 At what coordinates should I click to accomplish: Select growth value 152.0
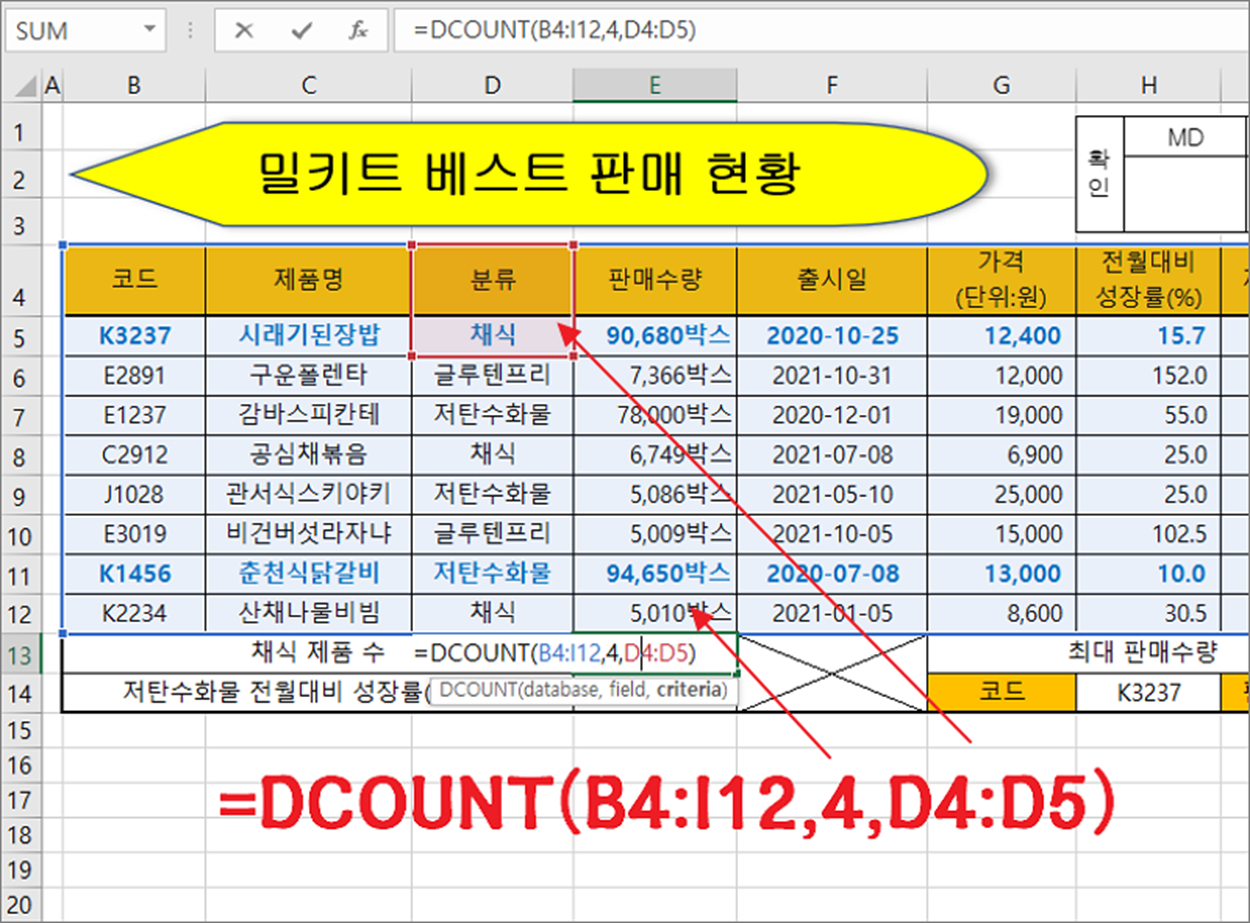1148,376
